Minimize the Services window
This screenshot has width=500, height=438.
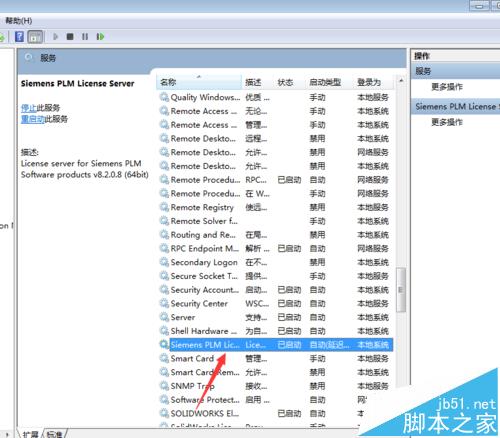tap(479, 6)
